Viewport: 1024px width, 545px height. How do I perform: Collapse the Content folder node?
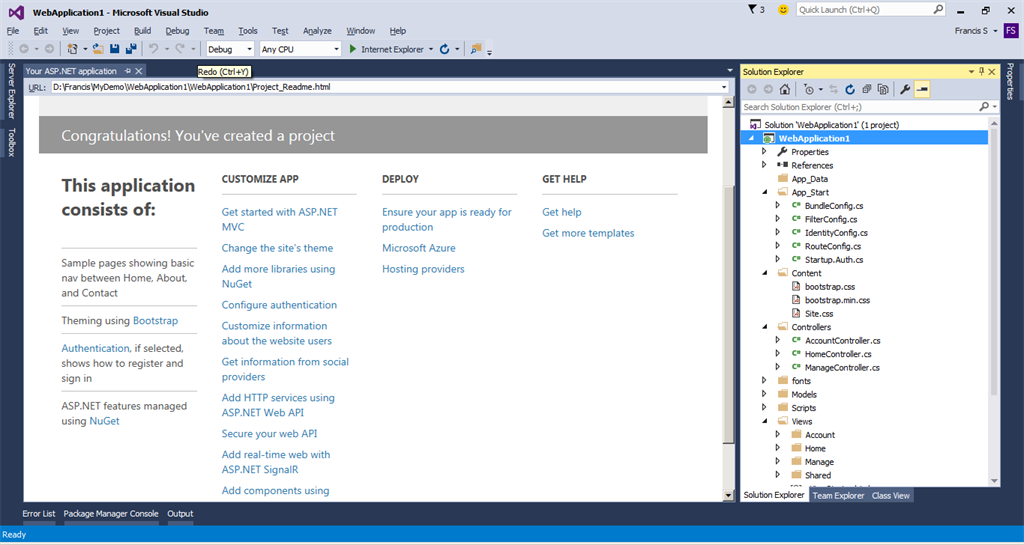(765, 273)
